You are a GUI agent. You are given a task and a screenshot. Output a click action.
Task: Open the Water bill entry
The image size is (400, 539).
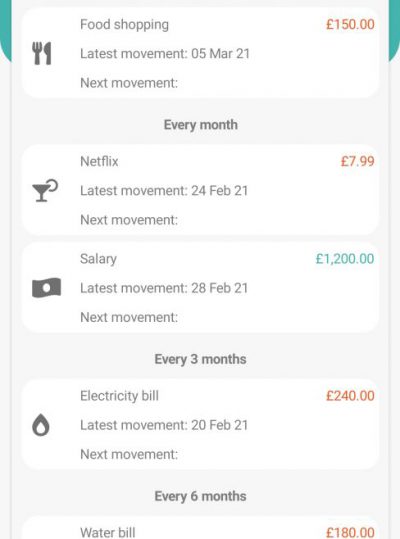click(x=200, y=528)
